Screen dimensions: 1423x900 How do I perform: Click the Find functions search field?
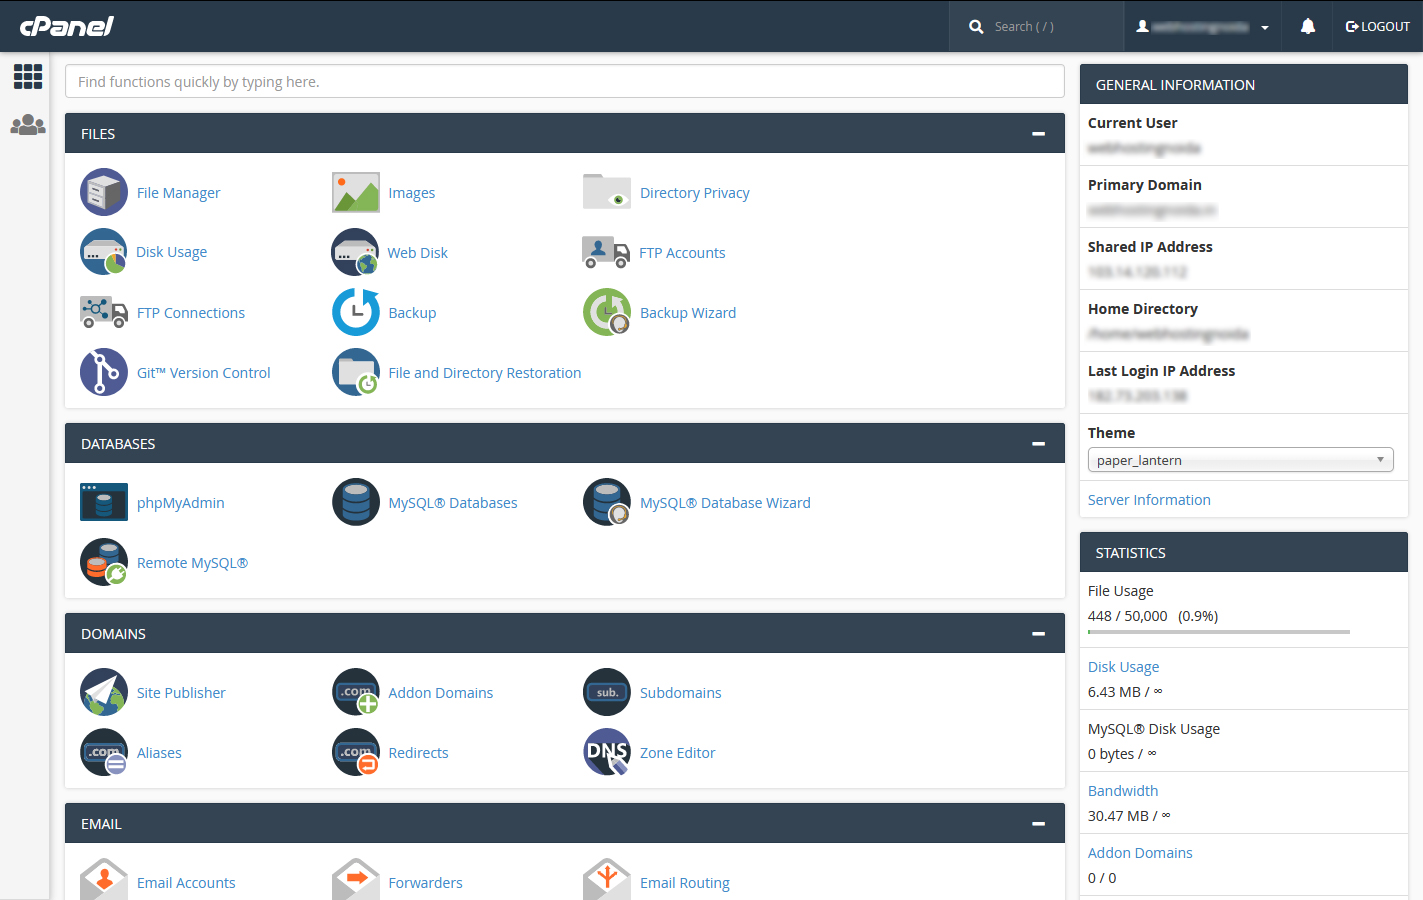point(564,82)
